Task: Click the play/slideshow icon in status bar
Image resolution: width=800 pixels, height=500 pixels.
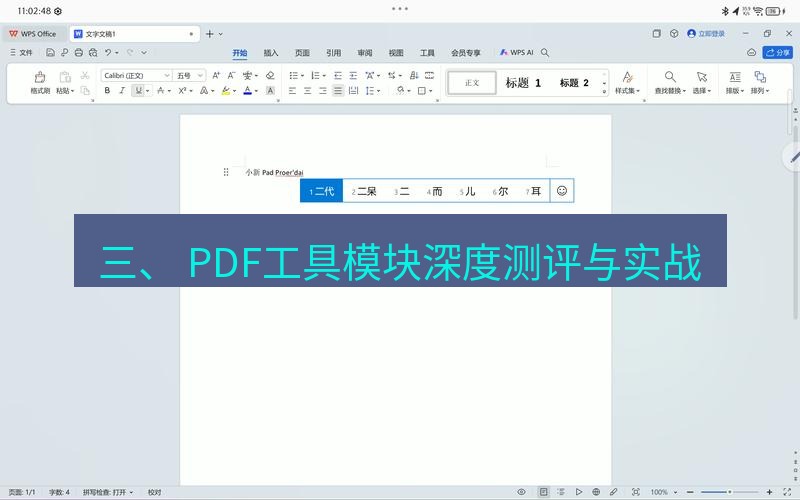Action: (x=579, y=492)
